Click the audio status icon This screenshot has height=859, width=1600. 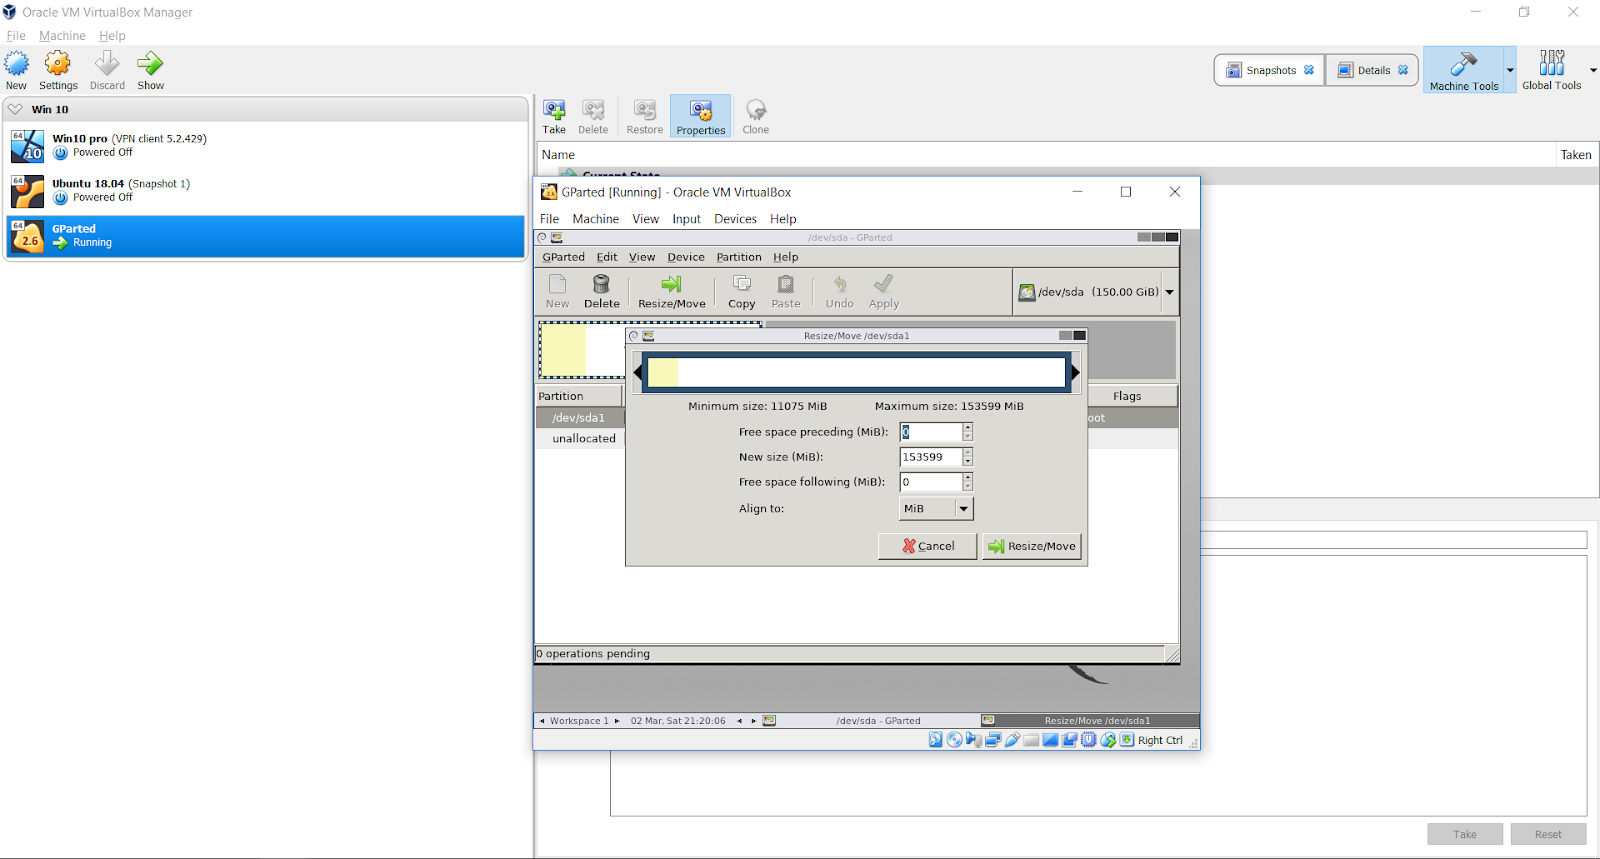pyautogui.click(x=974, y=740)
